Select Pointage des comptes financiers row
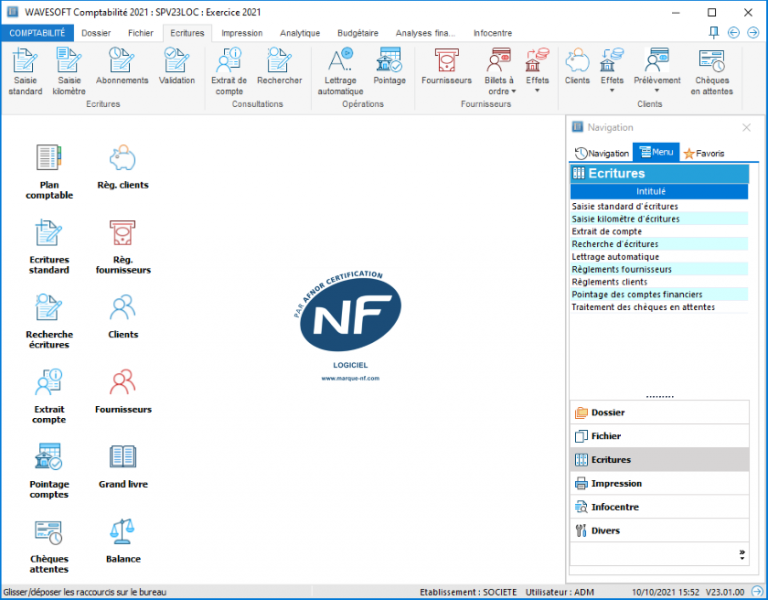 659,294
